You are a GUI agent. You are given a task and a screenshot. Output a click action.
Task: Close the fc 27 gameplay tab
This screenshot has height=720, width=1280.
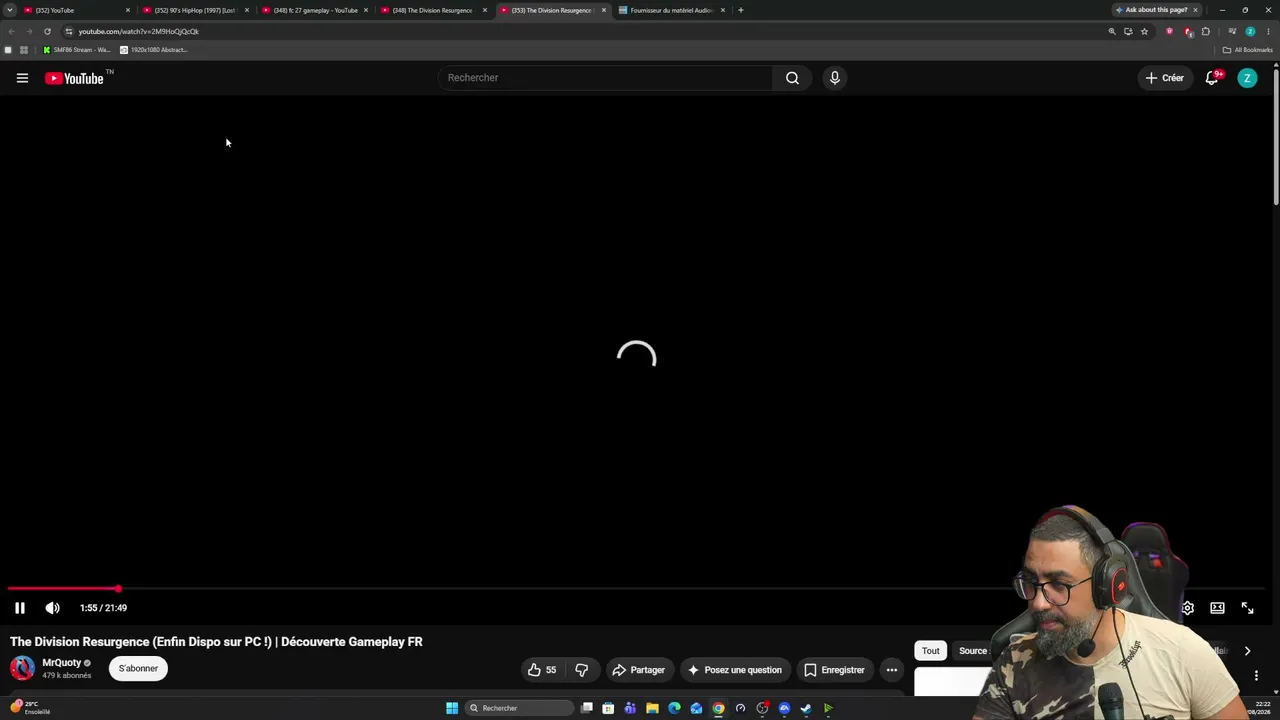(x=366, y=10)
